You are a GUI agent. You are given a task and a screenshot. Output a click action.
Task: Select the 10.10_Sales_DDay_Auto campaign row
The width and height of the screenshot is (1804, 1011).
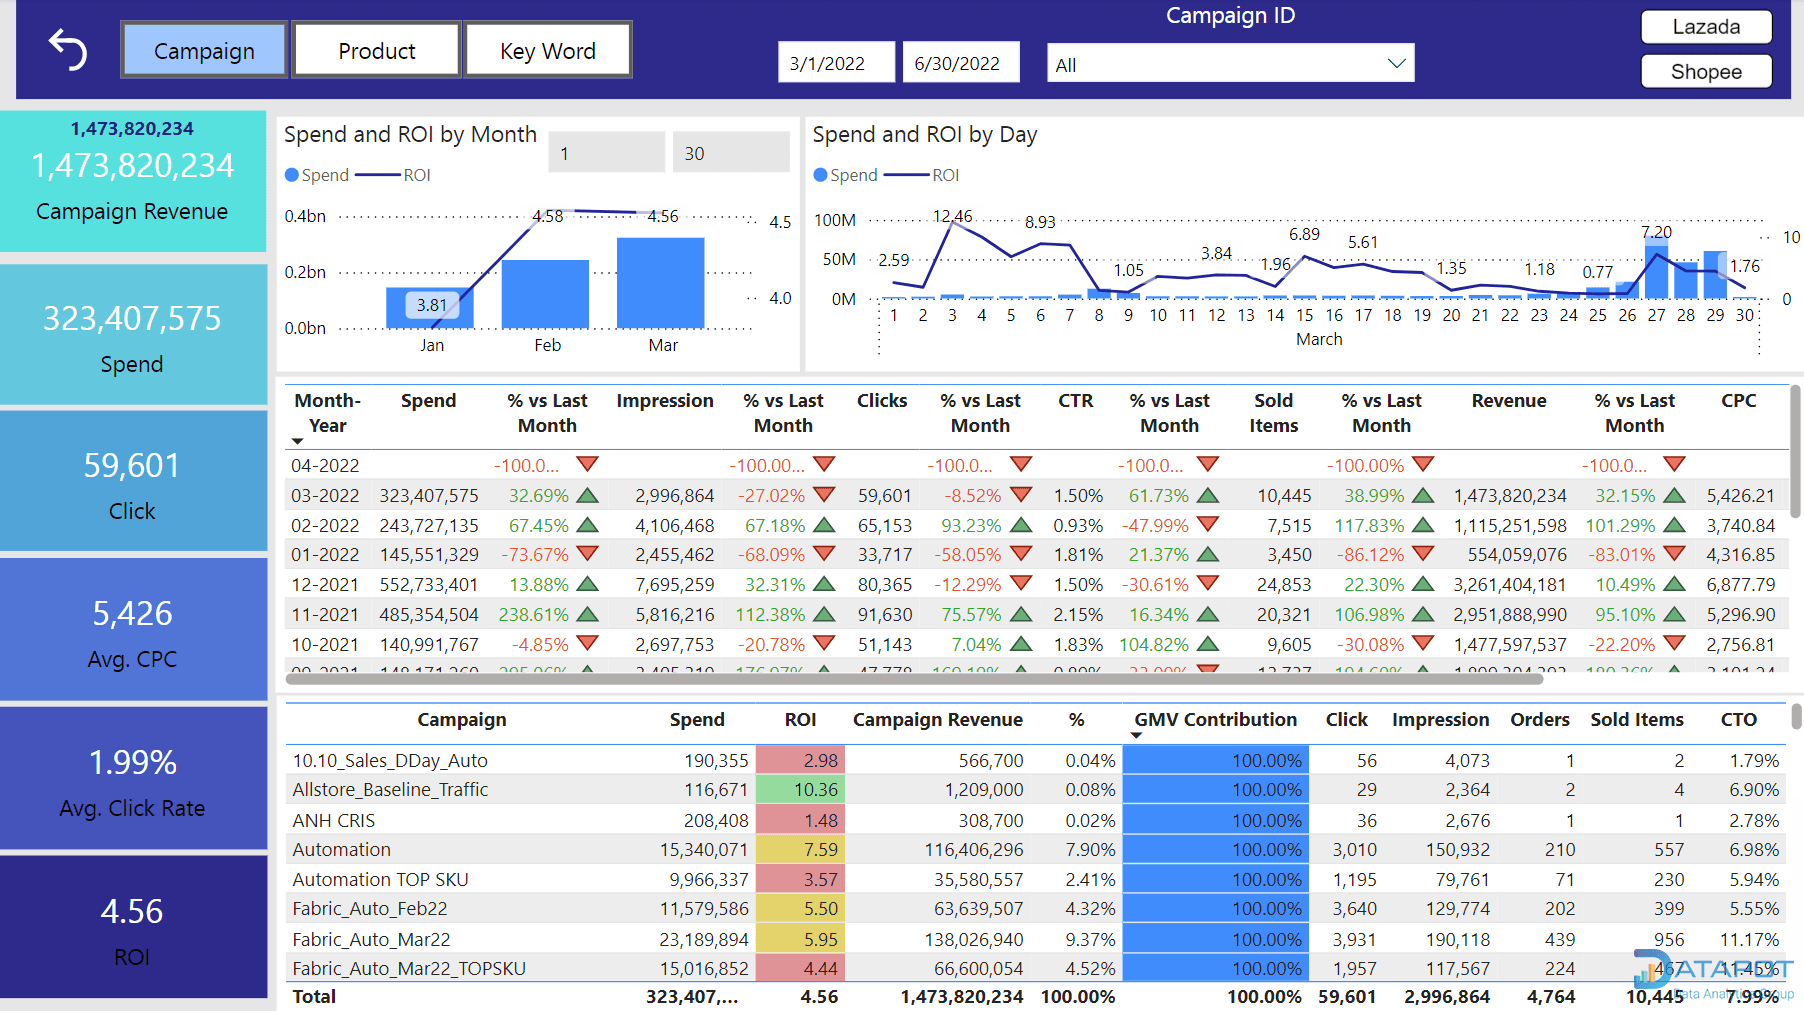[1036, 760]
